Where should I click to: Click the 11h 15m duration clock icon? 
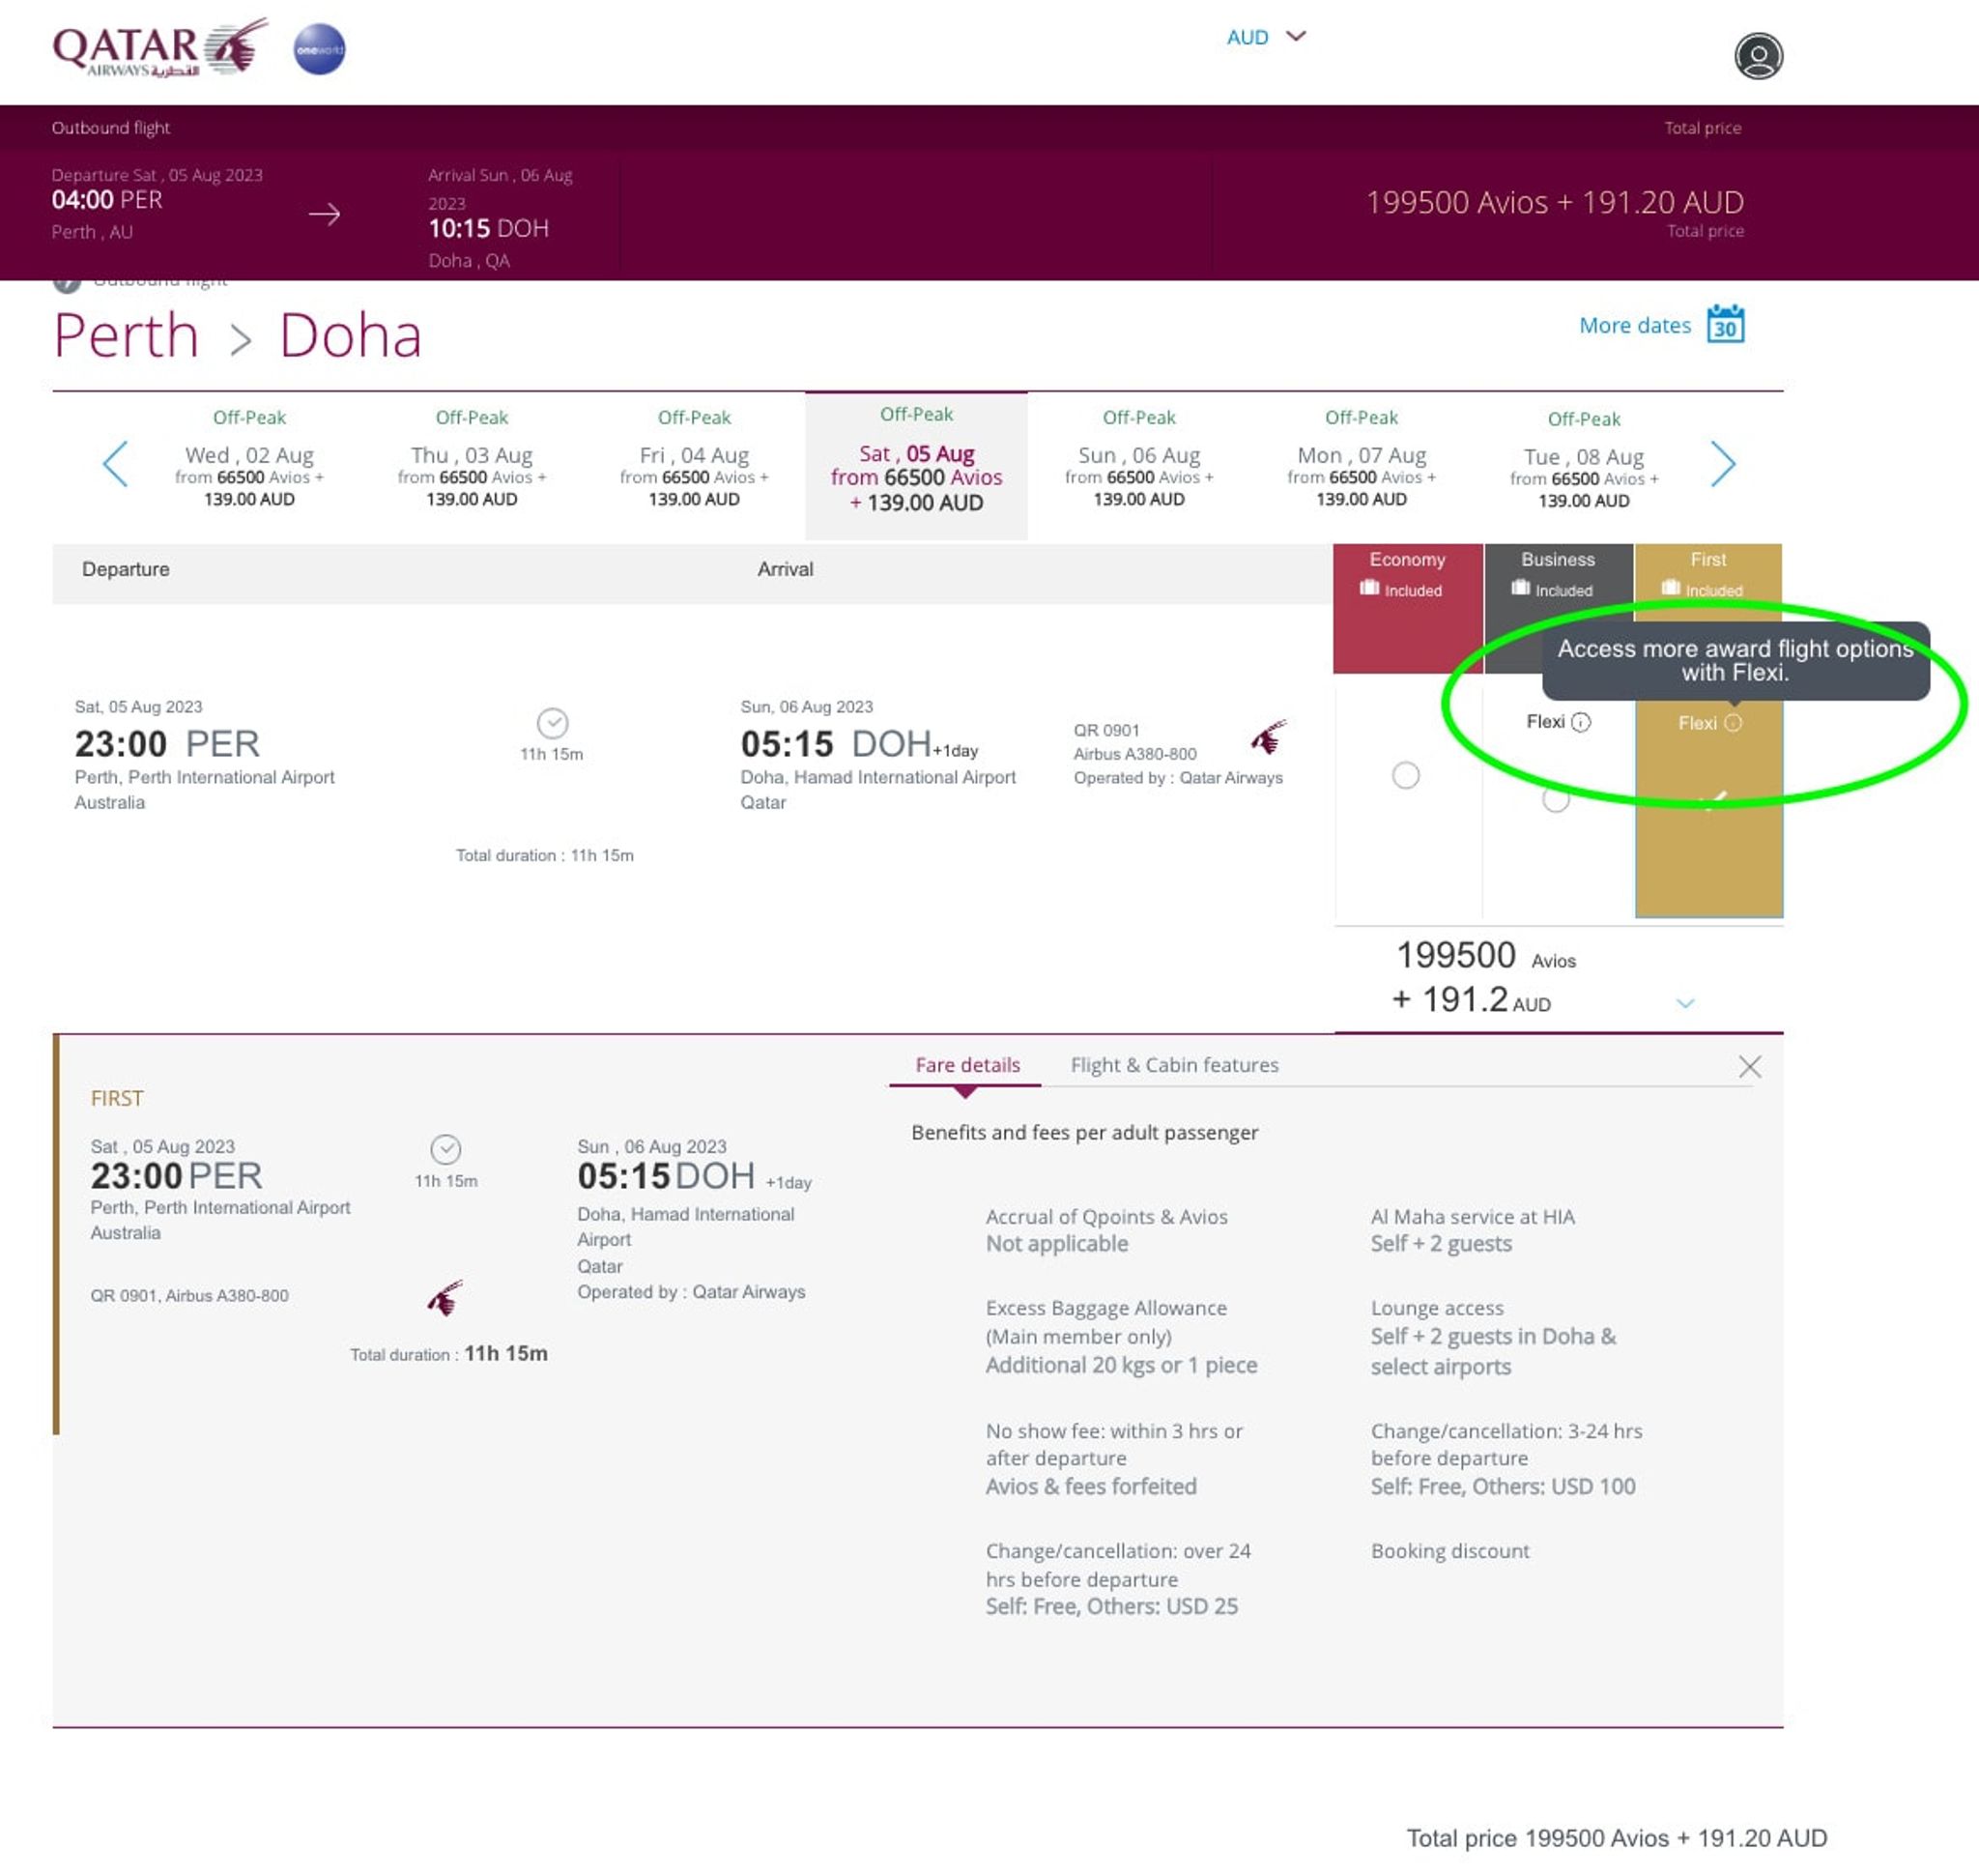[552, 722]
